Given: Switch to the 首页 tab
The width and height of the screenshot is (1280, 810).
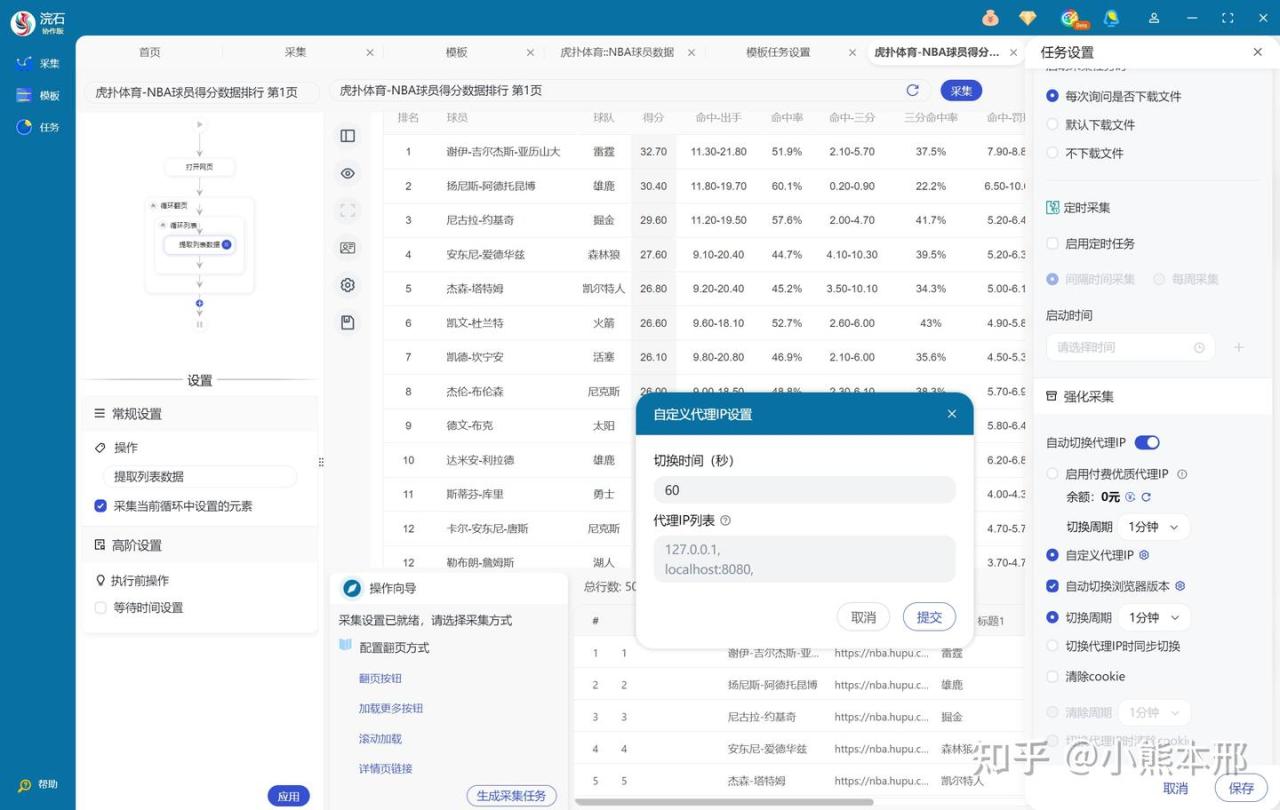Looking at the screenshot, I should [149, 52].
